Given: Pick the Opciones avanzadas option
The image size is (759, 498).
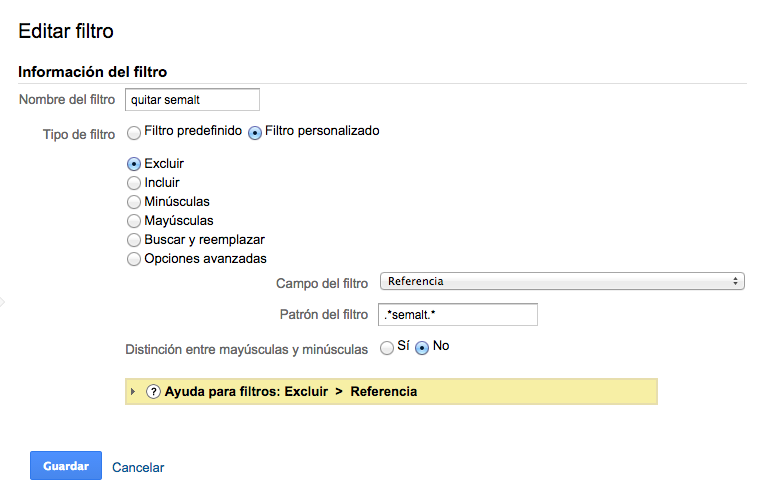Looking at the screenshot, I should point(134,259).
